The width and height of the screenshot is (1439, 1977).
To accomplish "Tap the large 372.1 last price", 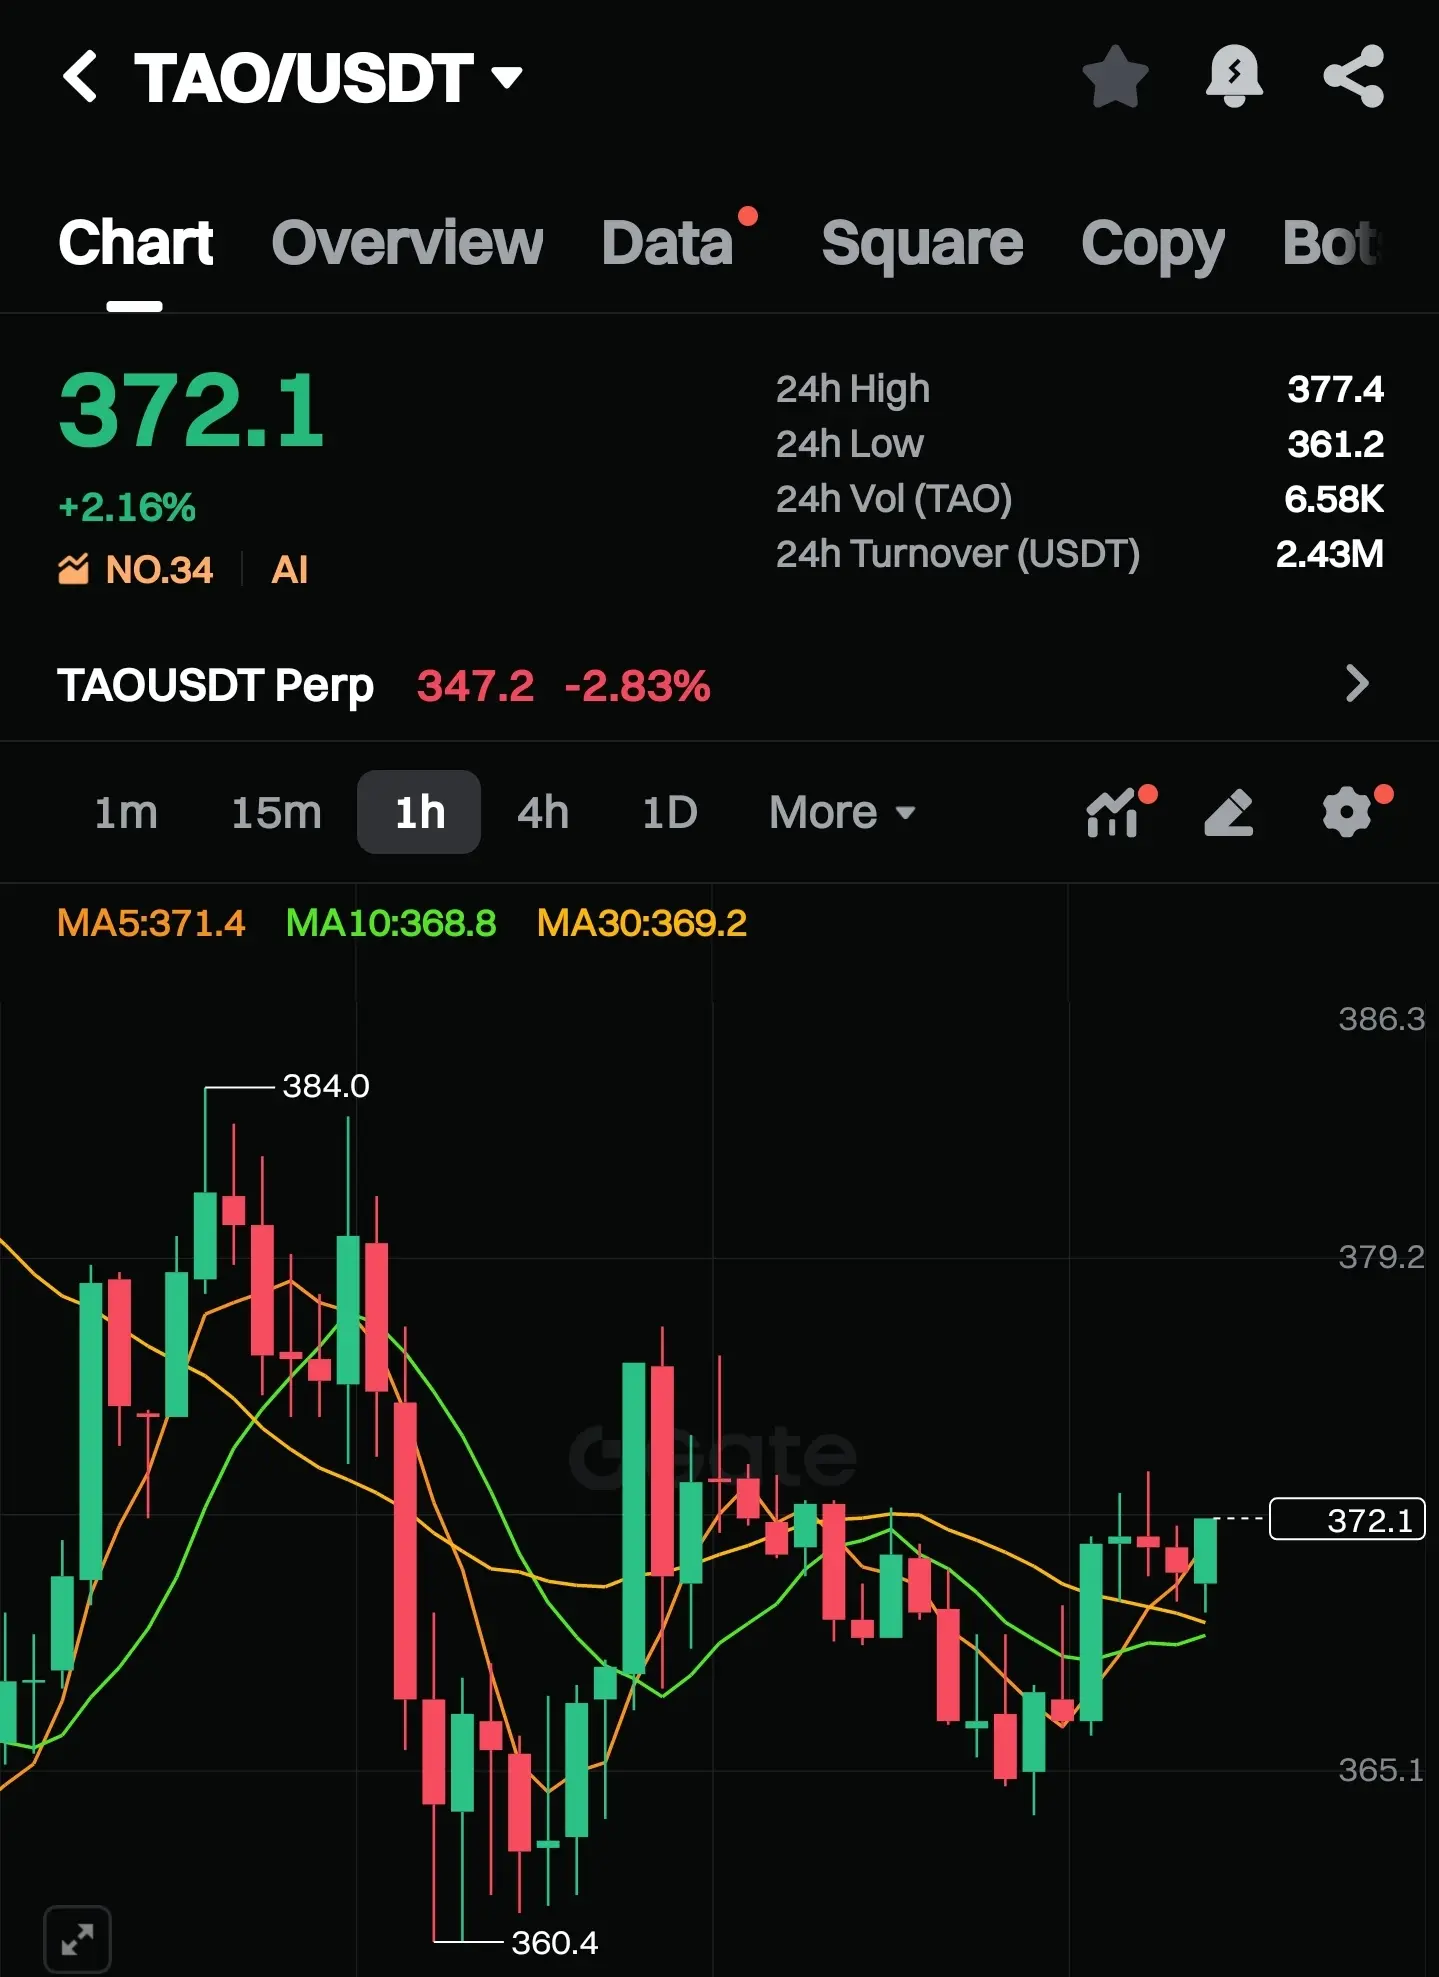I will pos(191,411).
